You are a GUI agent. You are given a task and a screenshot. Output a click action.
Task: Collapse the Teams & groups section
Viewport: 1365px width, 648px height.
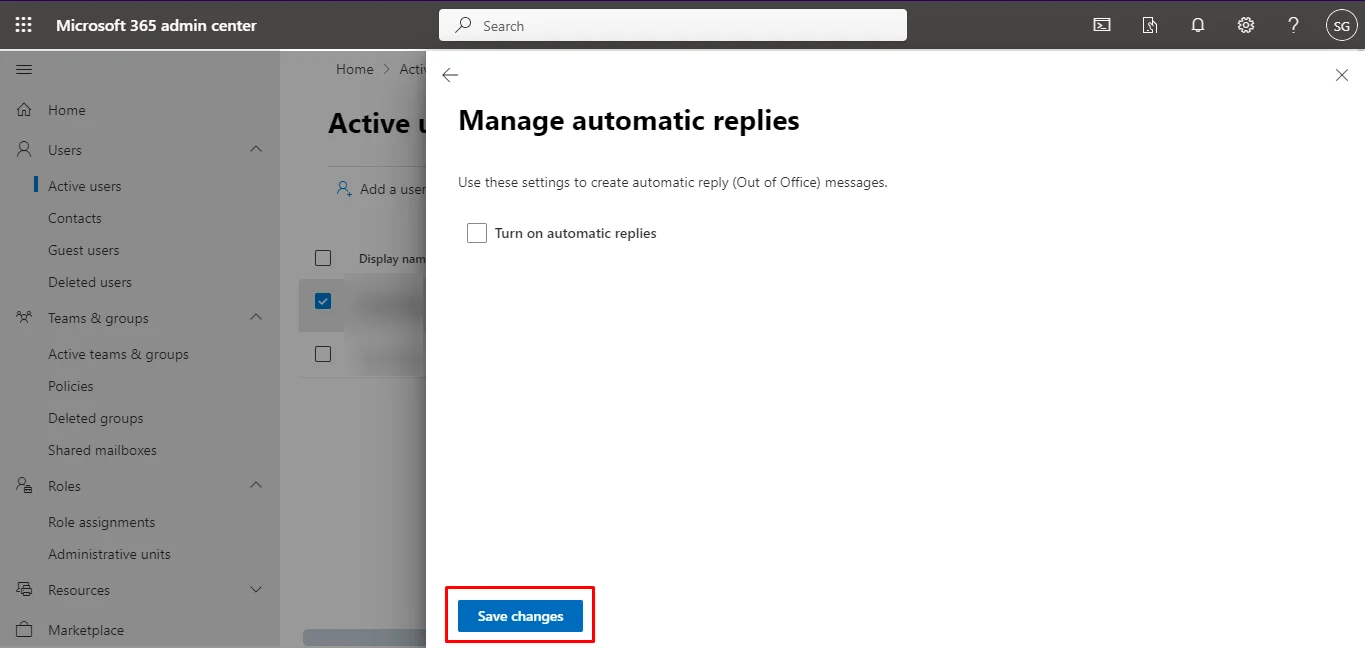coord(256,317)
